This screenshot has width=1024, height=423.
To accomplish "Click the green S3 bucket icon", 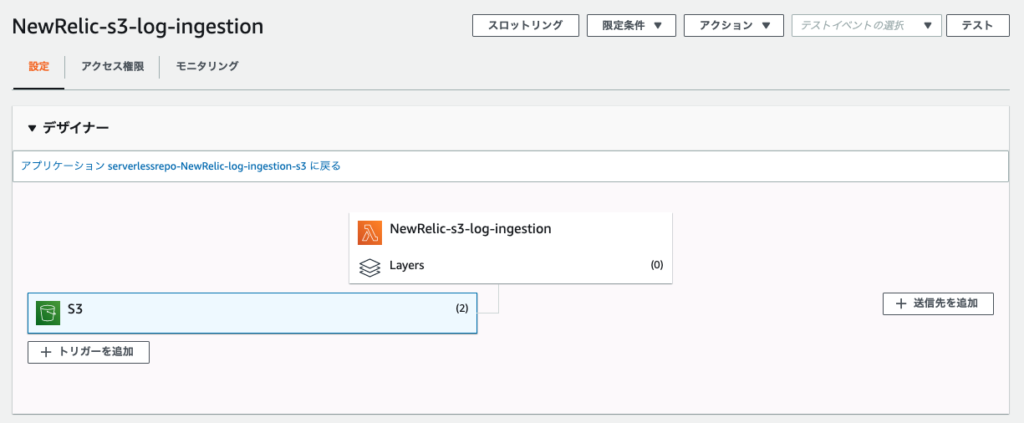I will click(48, 313).
